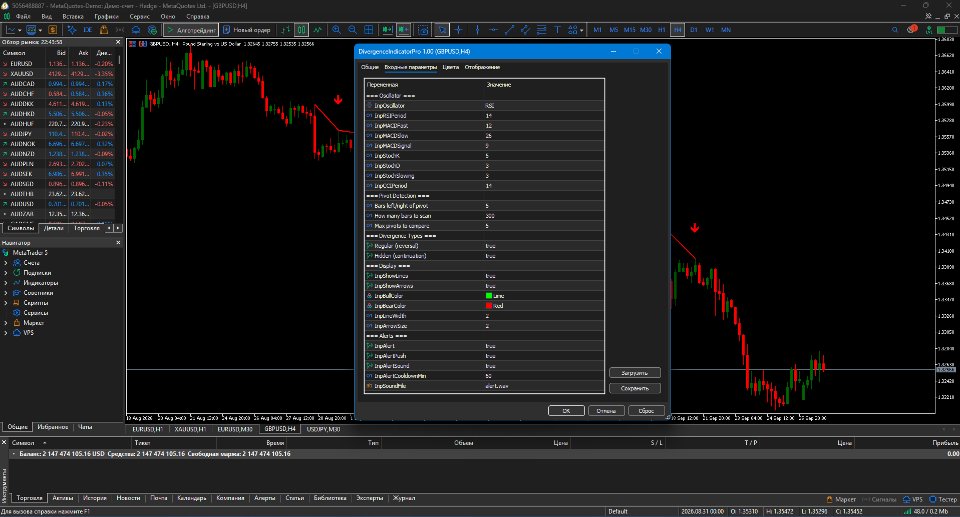Toggle Hidden (continuation) true value
960x517 pixels.
pyautogui.click(x=490, y=256)
